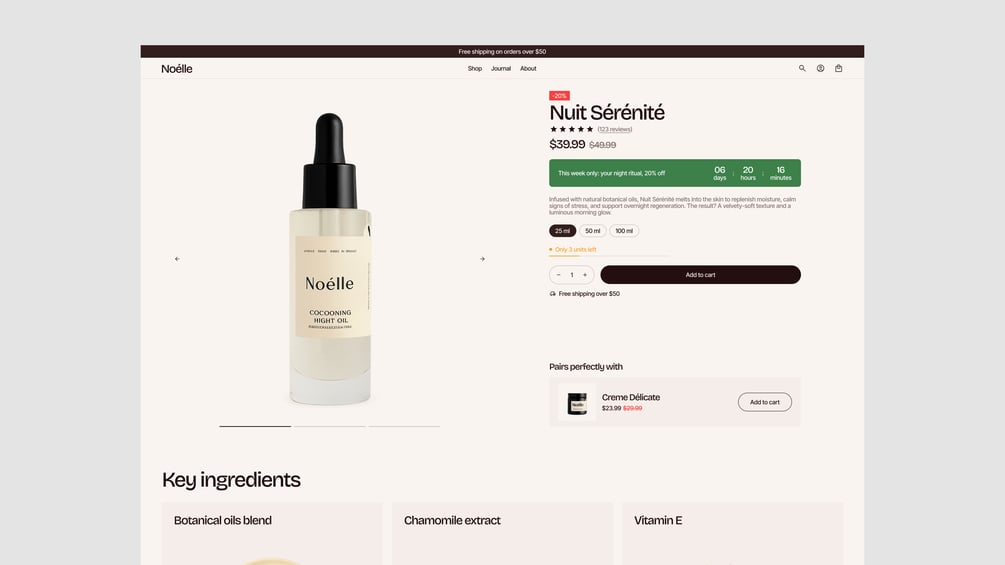
Task: Decrease quantity with the minus button
Action: click(x=558, y=275)
